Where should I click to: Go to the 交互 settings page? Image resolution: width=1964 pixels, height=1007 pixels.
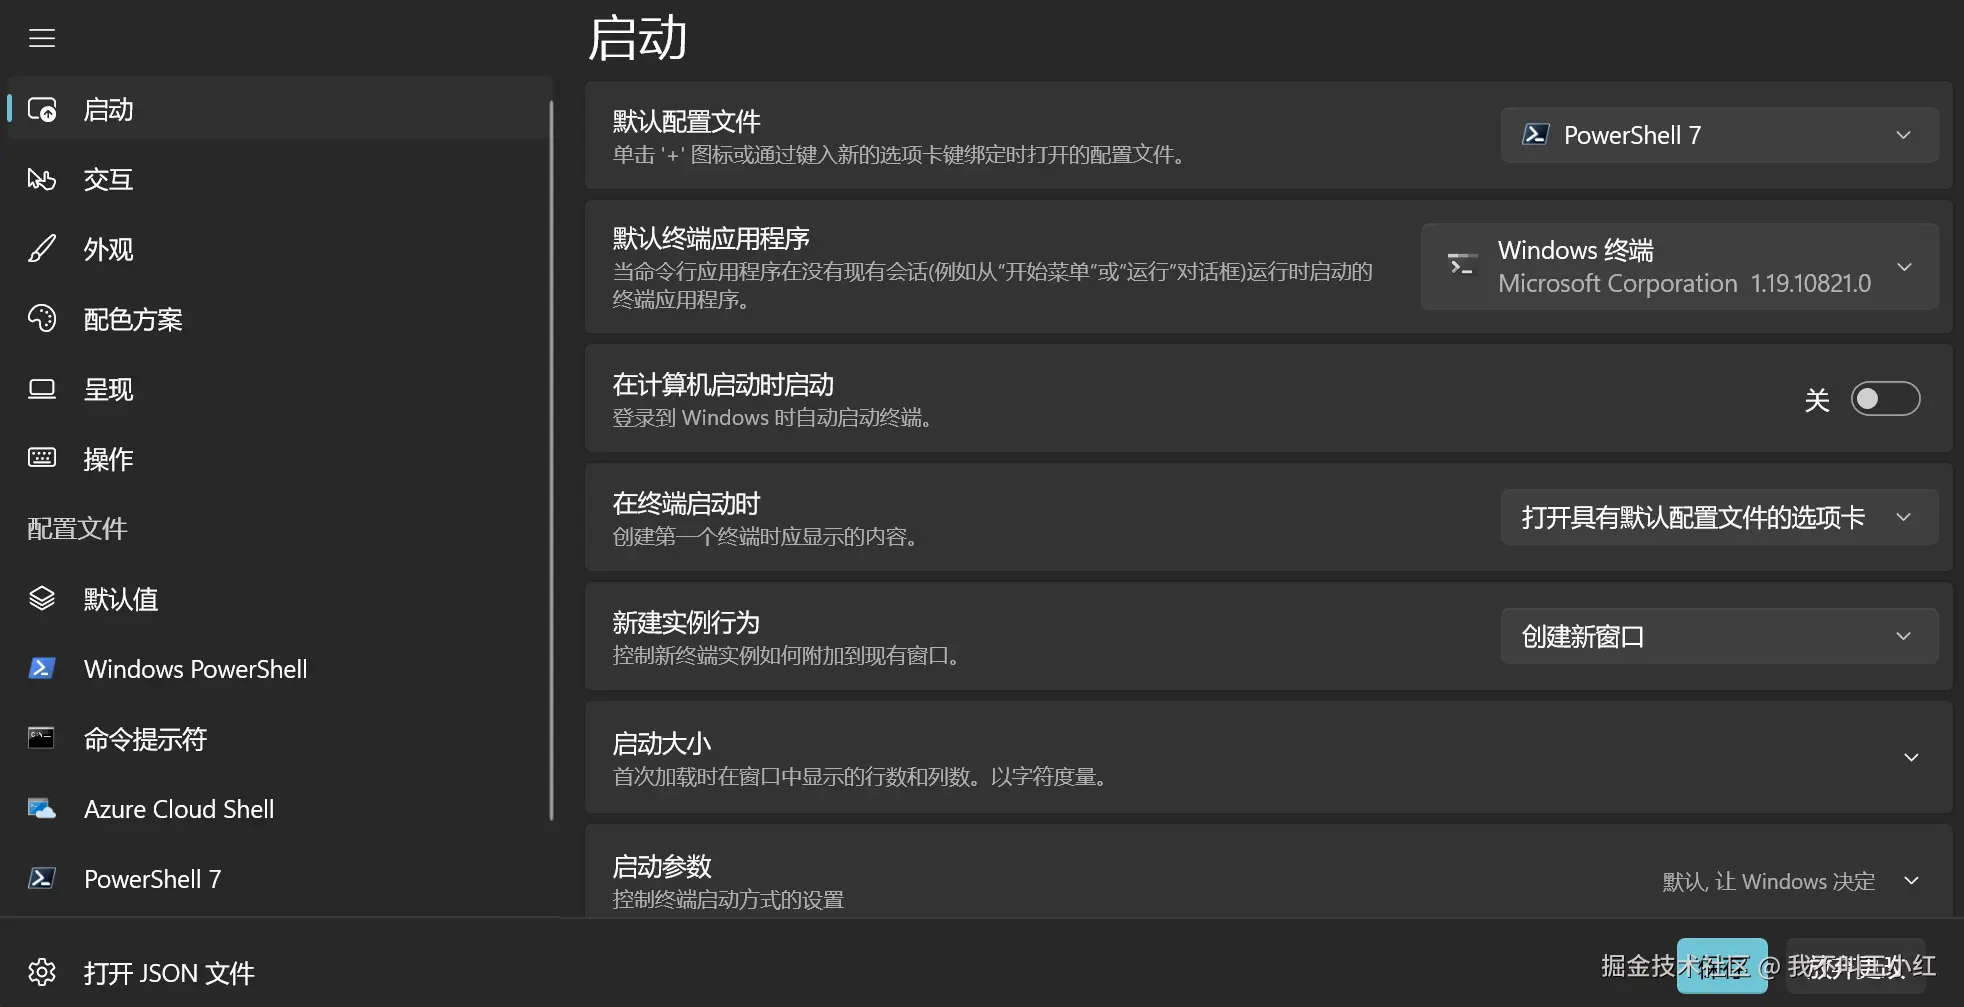coord(279,179)
